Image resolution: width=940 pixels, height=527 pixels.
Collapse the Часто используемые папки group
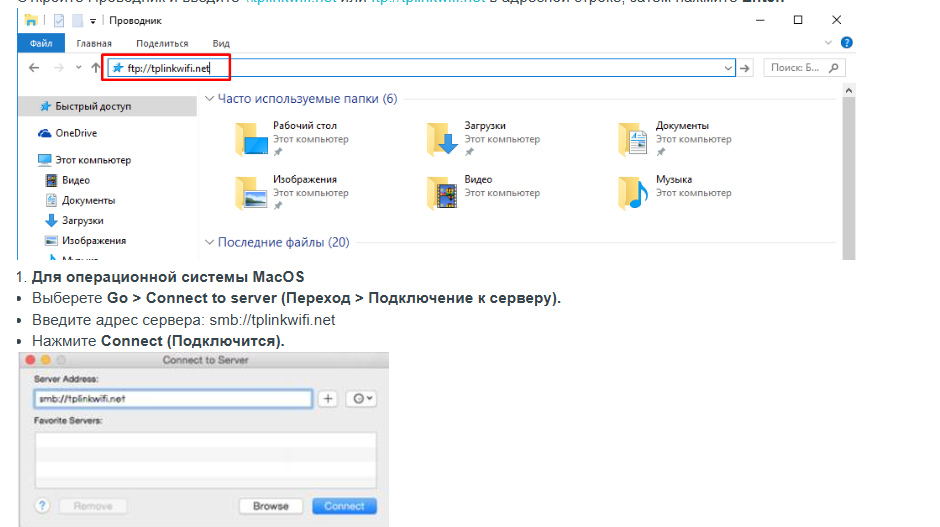point(209,98)
